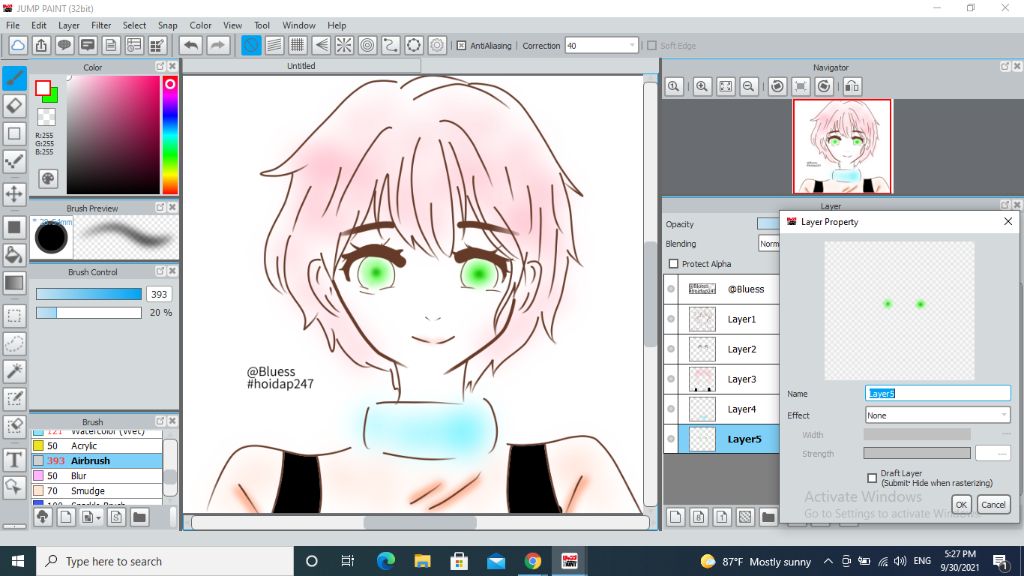Toggle visibility of @Bluess layer
This screenshot has width=1024, height=576.
click(x=671, y=289)
